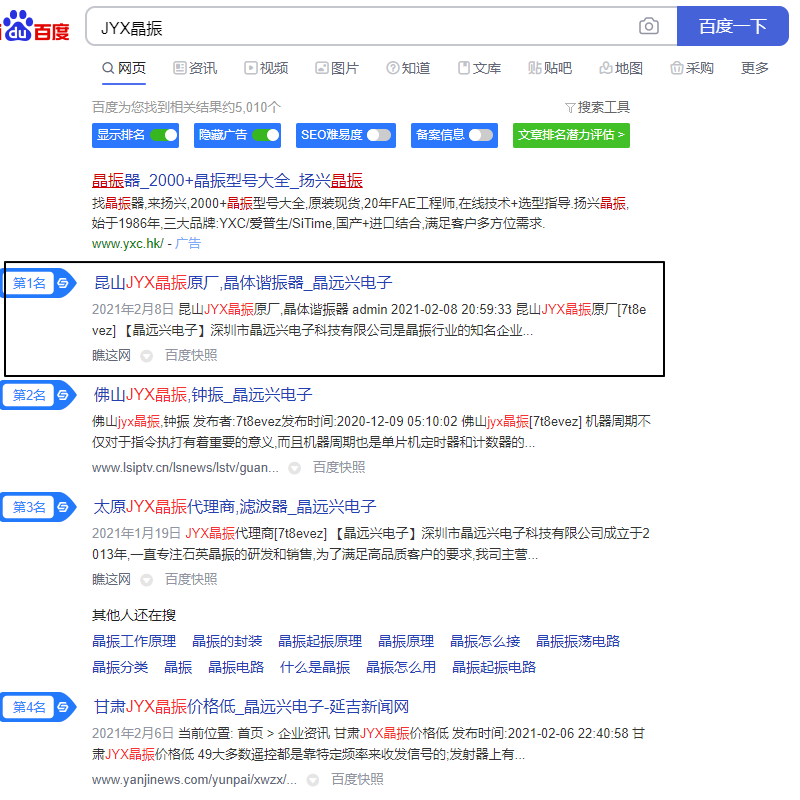Open result 甘肃JYX晶振价格低

click(251, 707)
